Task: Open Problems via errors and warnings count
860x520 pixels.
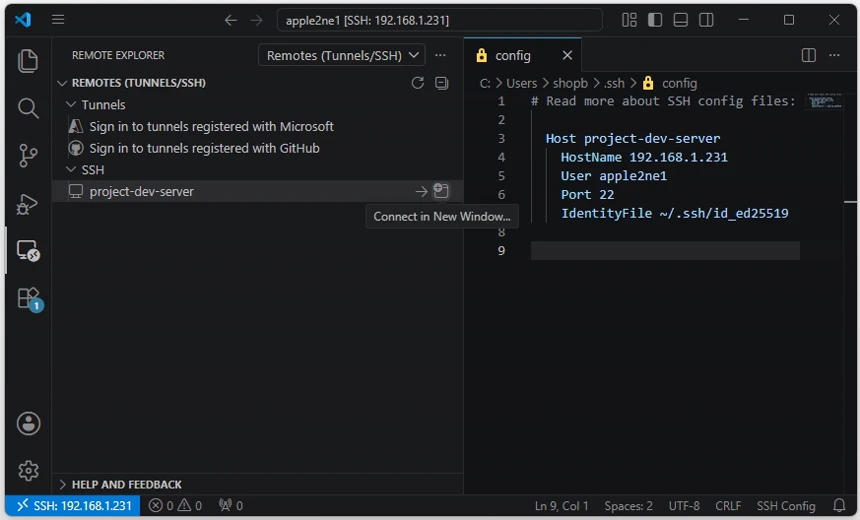Action: [x=176, y=505]
